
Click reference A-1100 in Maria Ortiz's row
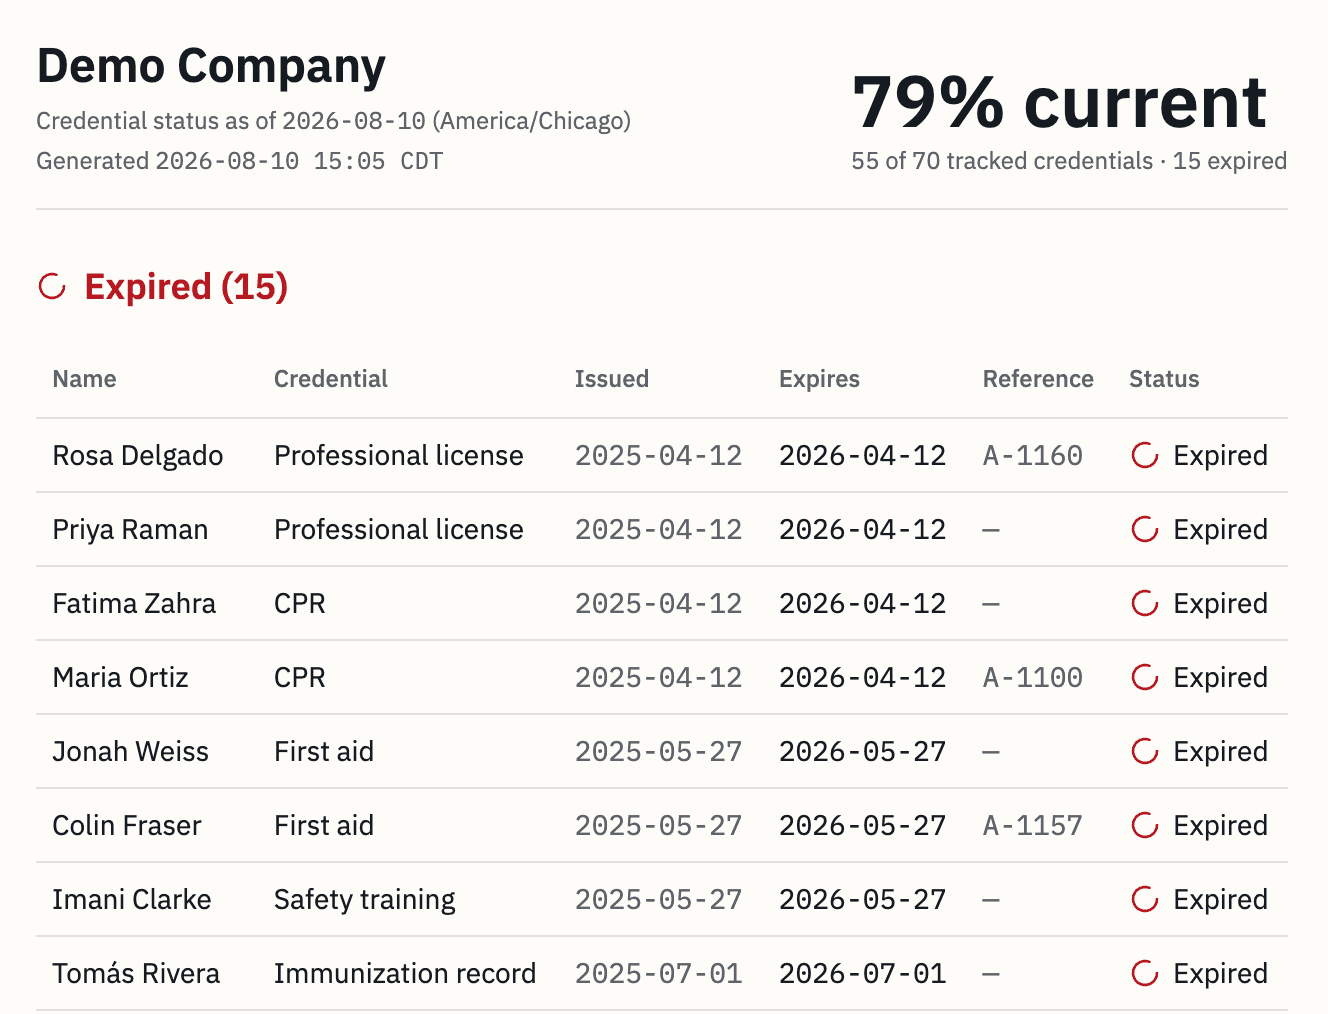tap(1033, 678)
